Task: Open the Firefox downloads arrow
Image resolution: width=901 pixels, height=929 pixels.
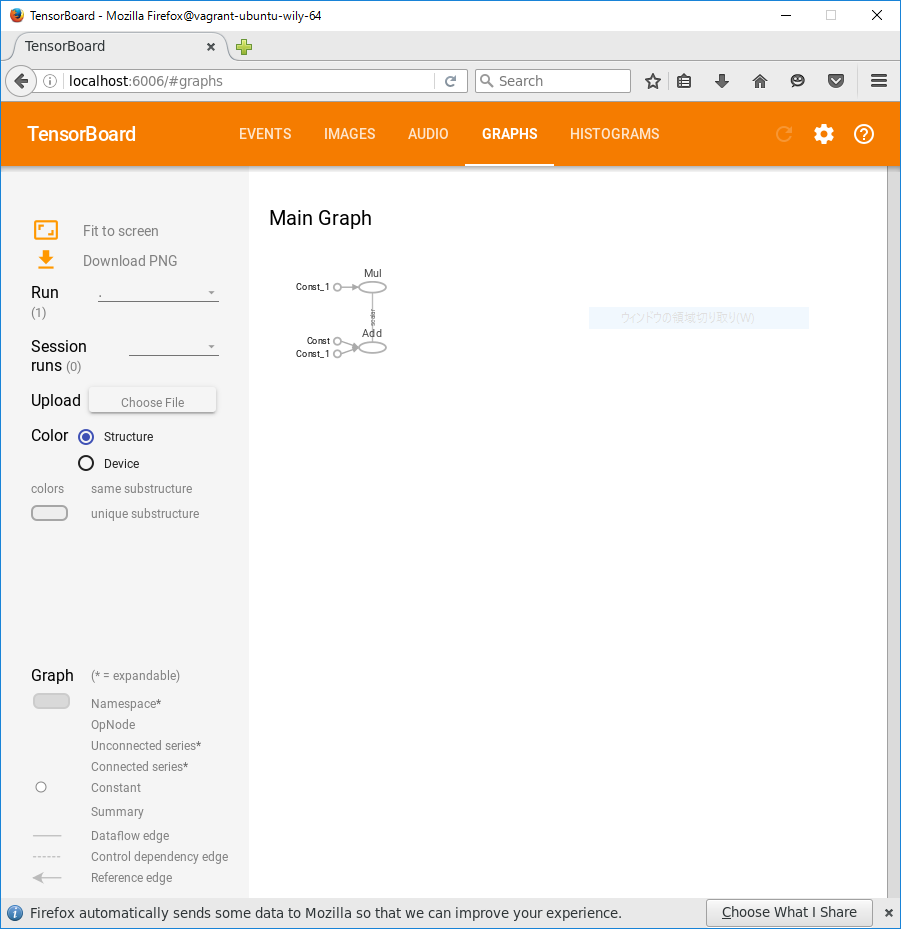Action: pos(722,81)
